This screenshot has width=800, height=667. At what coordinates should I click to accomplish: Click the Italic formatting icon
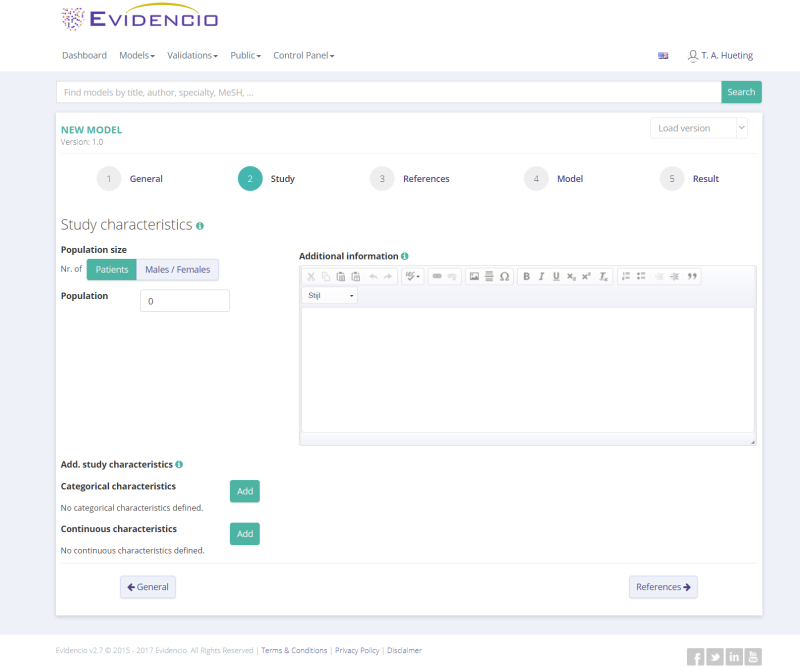click(x=541, y=276)
